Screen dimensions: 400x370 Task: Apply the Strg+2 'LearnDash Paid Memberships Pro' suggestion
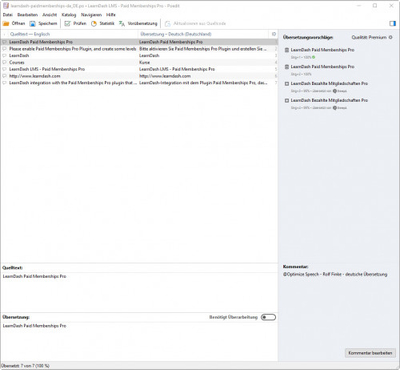tap(322, 70)
